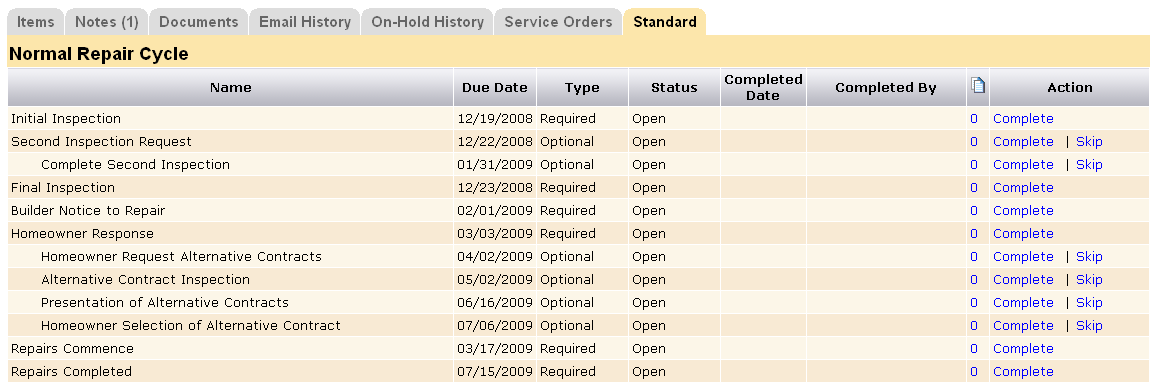Click Complete for Builder Notice to Repair
Viewport: 1157px width, 389px height.
1023,210
